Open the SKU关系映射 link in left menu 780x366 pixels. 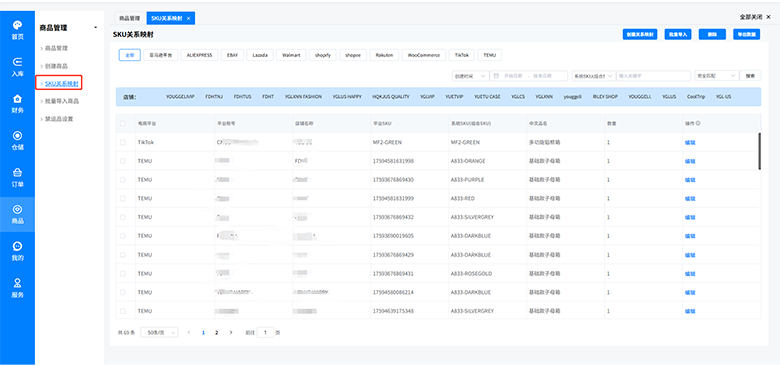pos(62,84)
